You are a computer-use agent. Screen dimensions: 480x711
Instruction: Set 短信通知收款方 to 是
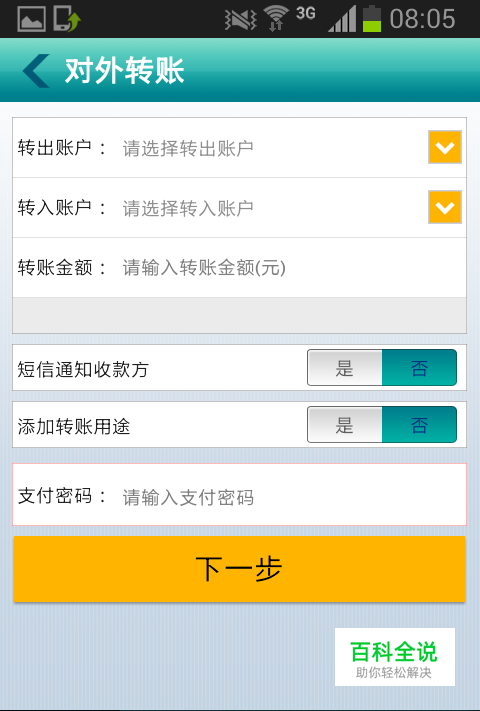pyautogui.click(x=345, y=368)
